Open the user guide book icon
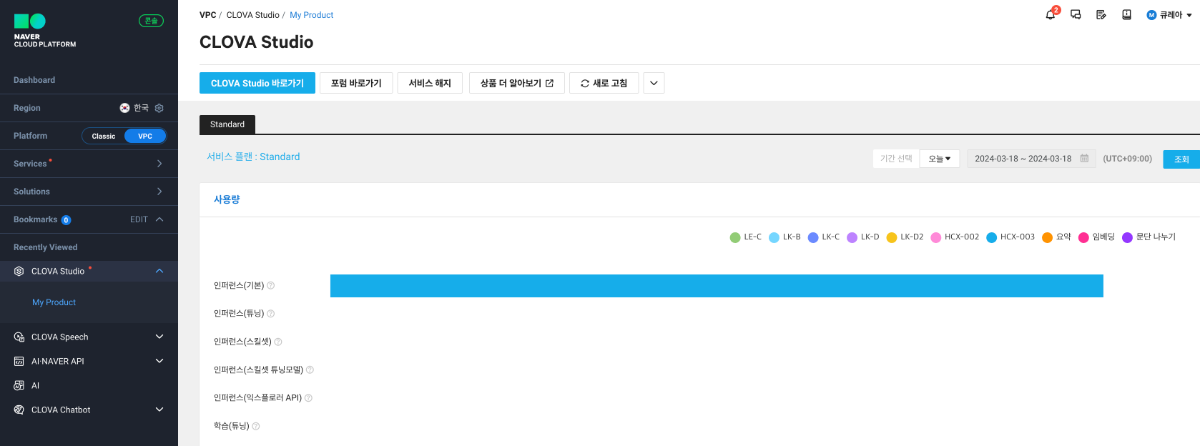Image resolution: width=1200 pixels, height=446 pixels. pos(1126,15)
